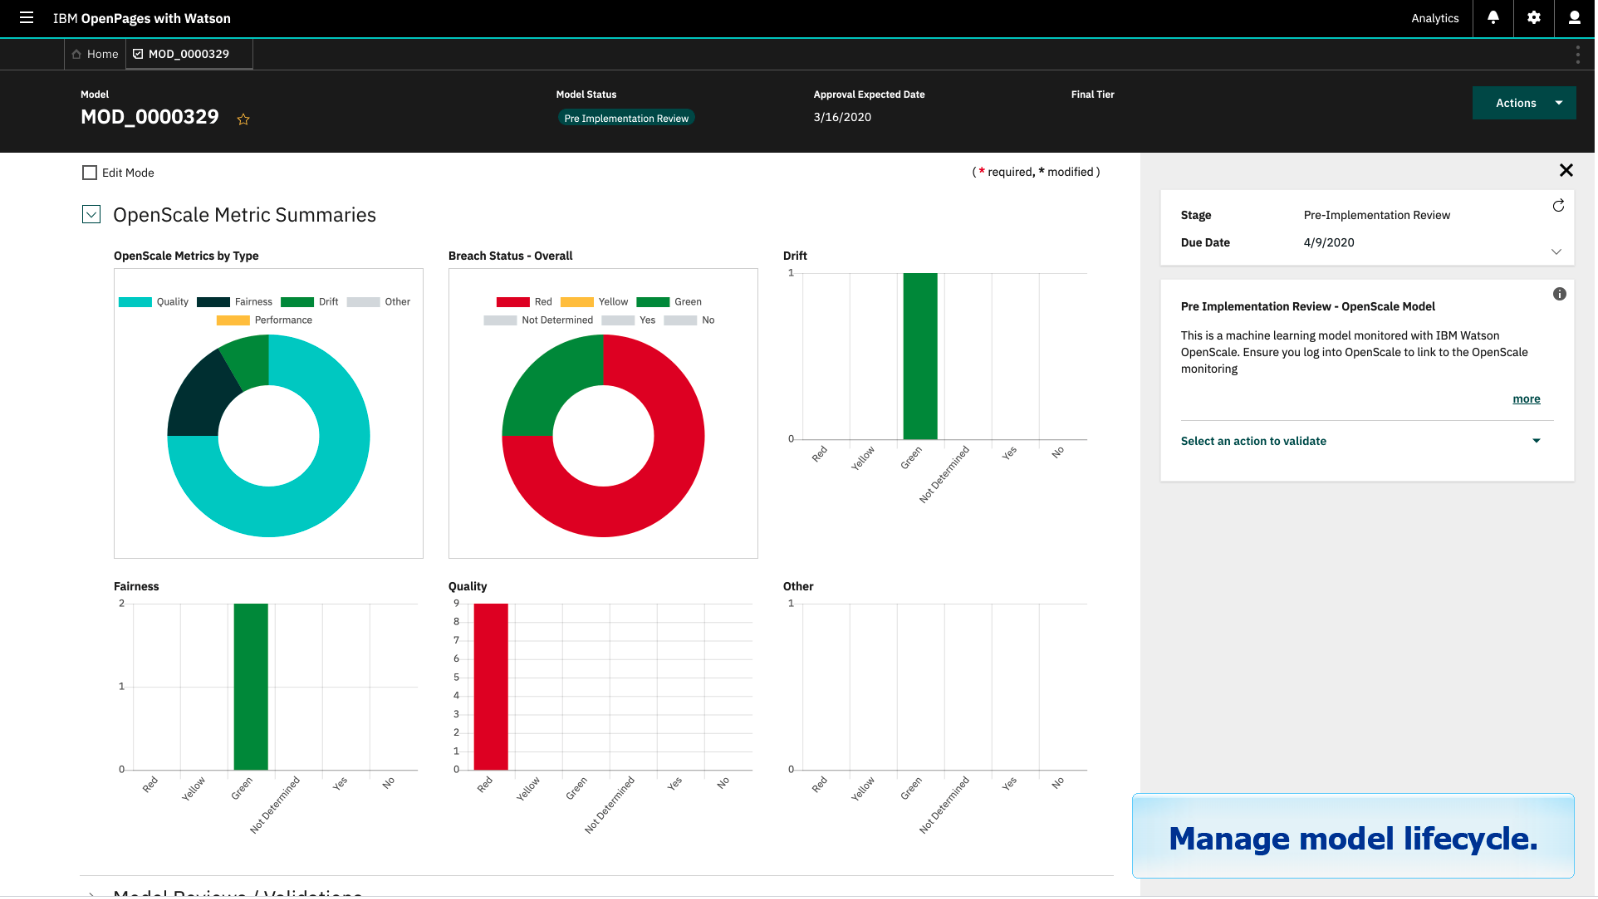
Task: Click the Home tab
Action: pos(95,54)
